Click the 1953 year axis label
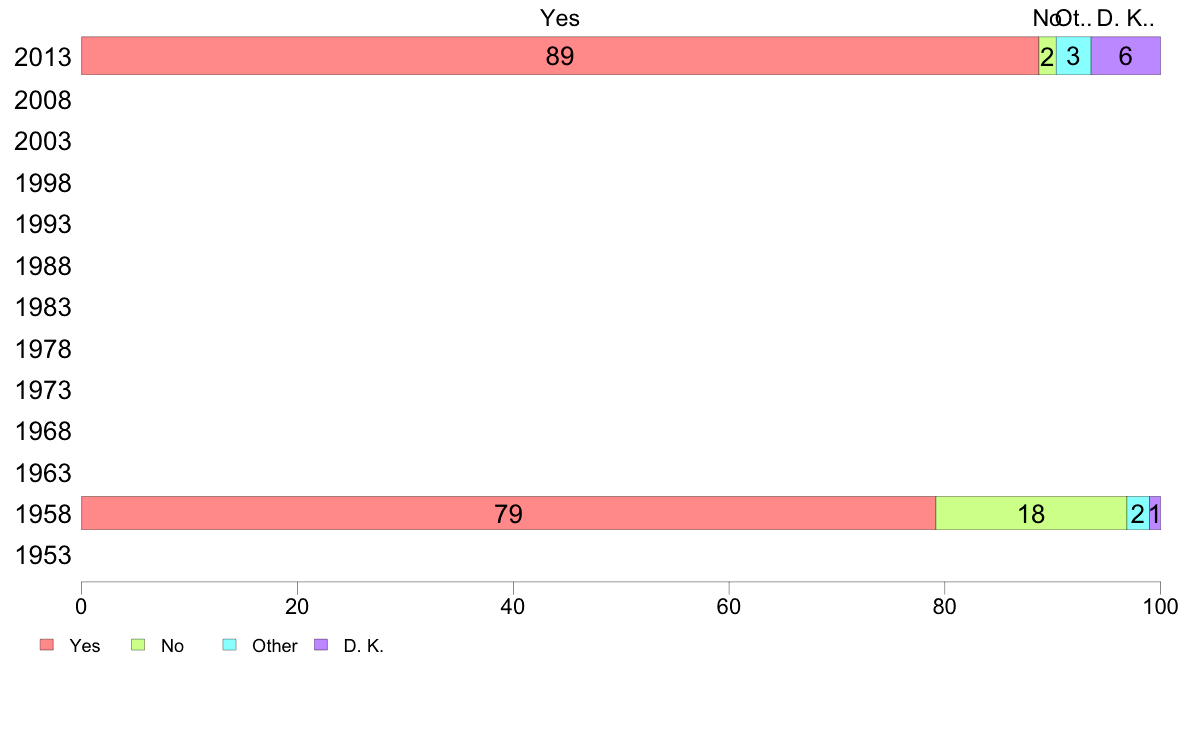Image resolution: width=1188 pixels, height=736 pixels. (42, 556)
